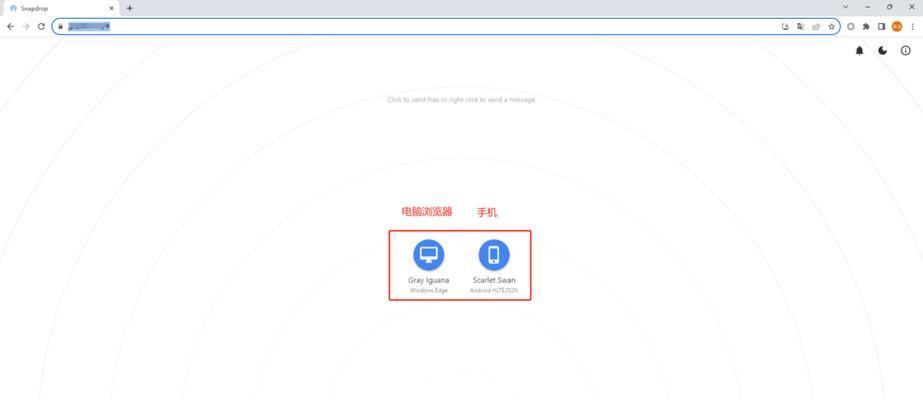Click the 'Android HLTE202N' device label
923x400 pixels.
coord(494,291)
